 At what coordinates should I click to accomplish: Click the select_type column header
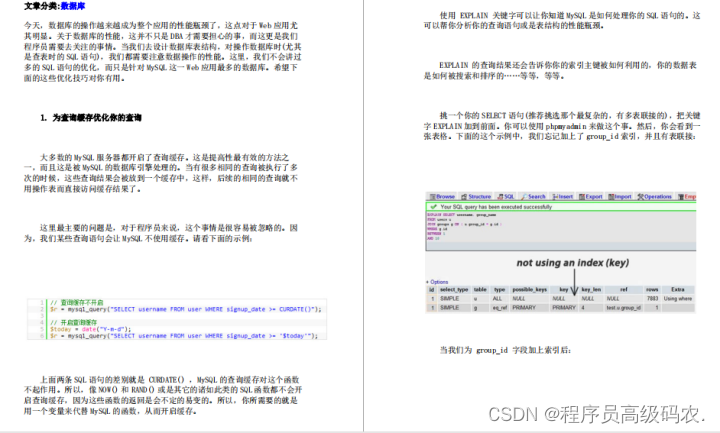(454, 290)
